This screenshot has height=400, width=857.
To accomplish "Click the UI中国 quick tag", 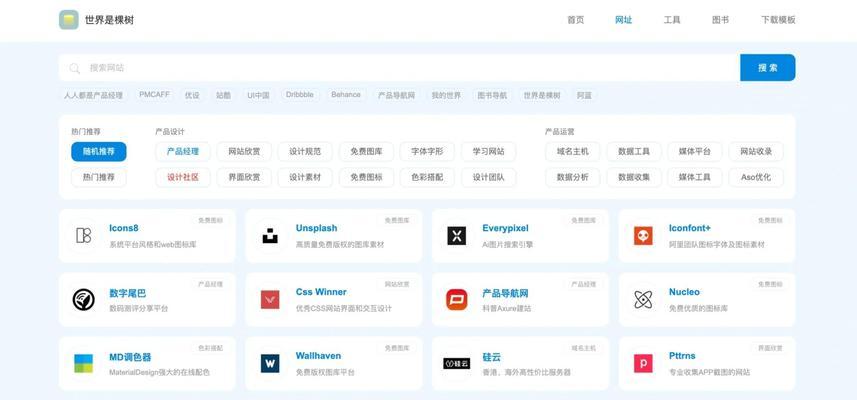I will coord(259,95).
